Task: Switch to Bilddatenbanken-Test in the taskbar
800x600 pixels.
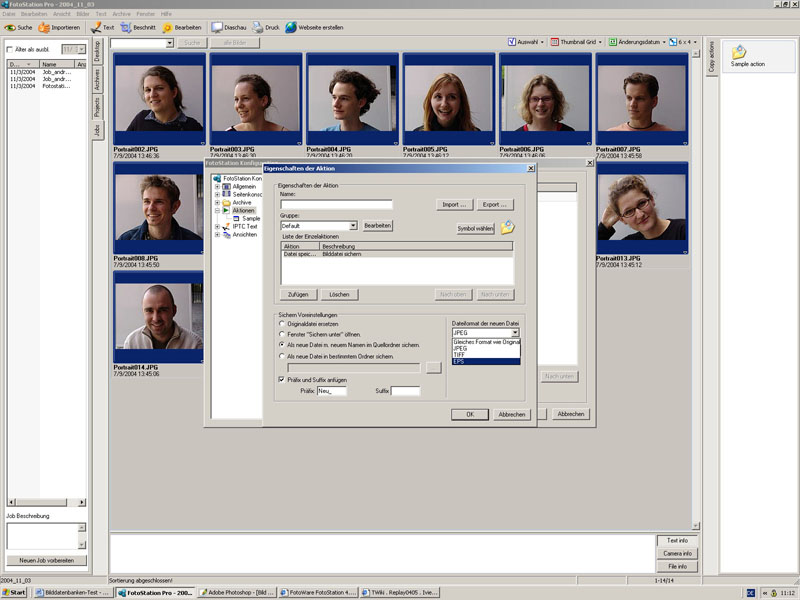Action: click(73, 593)
